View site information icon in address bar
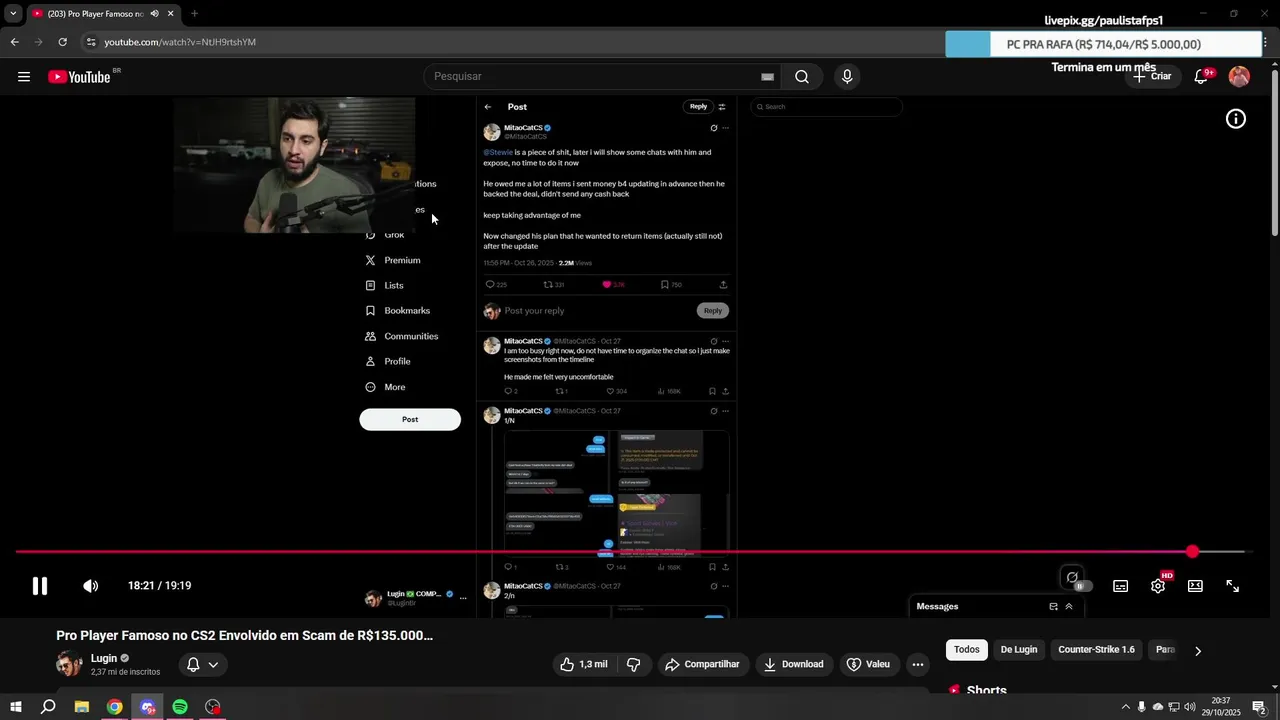Screen dimensions: 1280x720 coord(91,42)
